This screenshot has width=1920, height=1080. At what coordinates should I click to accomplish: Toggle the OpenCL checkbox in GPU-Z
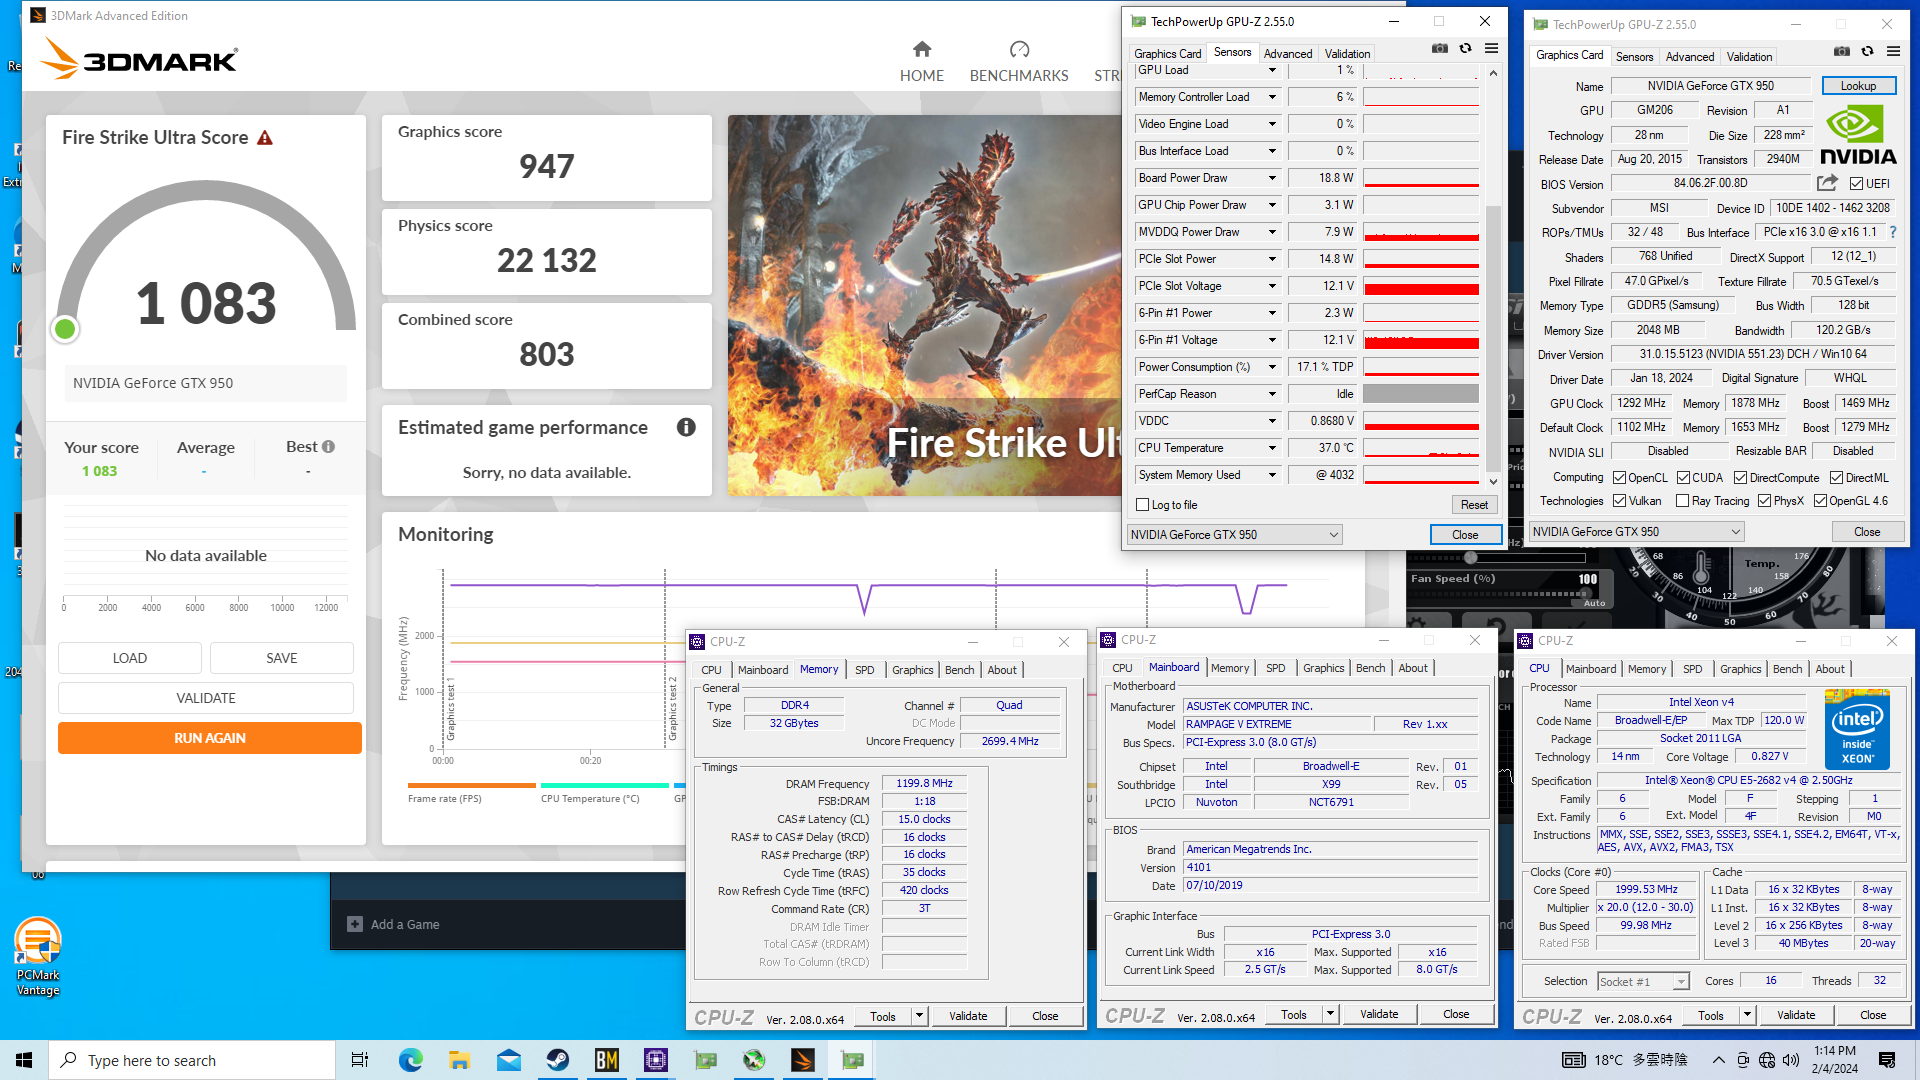pyautogui.click(x=1619, y=478)
